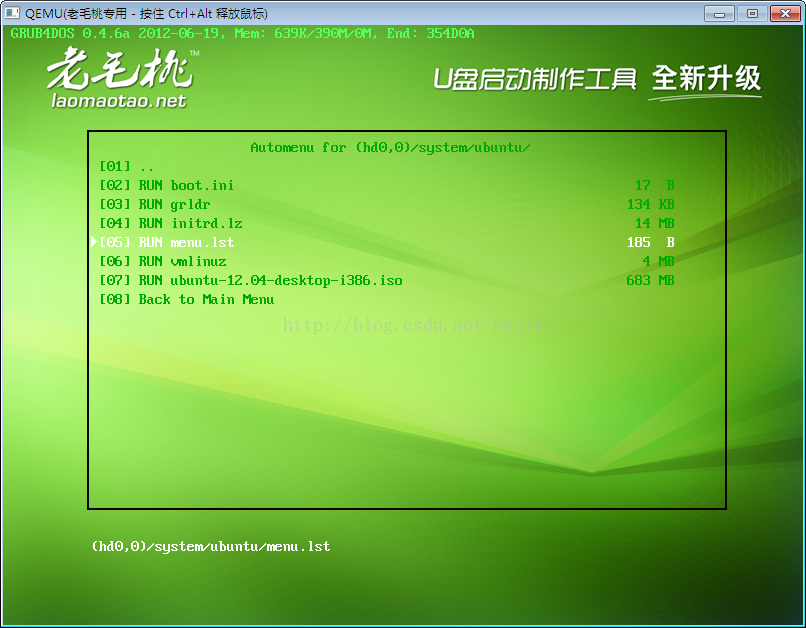Click the 134 KB size value
The height and width of the screenshot is (628, 806).
pos(650,205)
